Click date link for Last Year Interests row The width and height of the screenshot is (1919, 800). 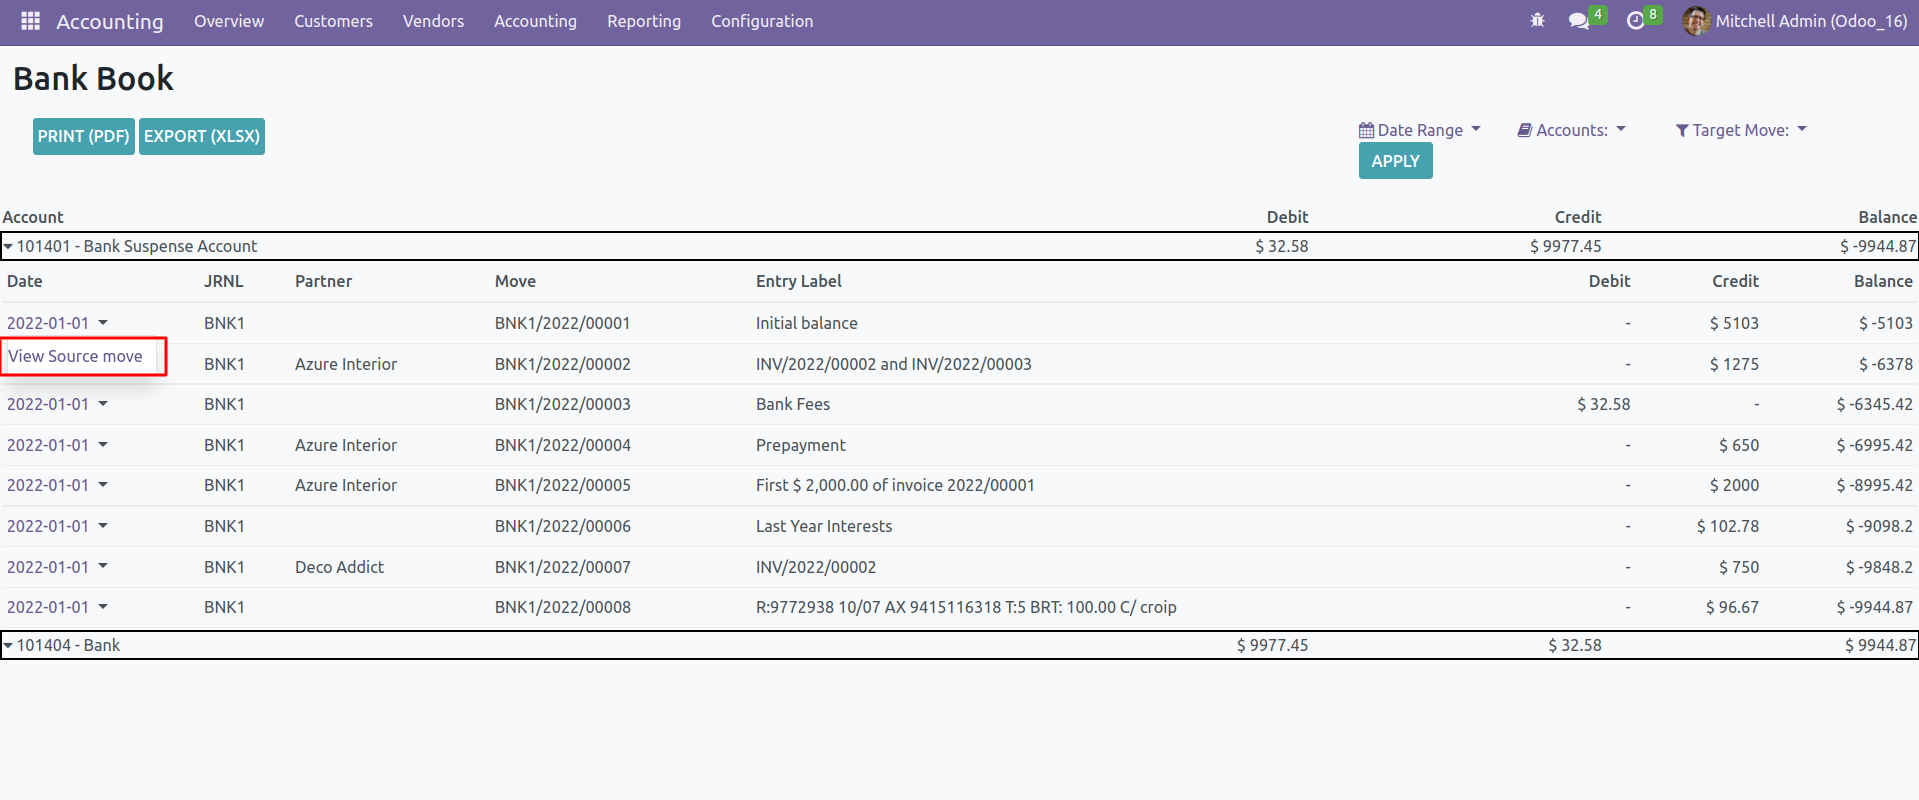point(48,526)
